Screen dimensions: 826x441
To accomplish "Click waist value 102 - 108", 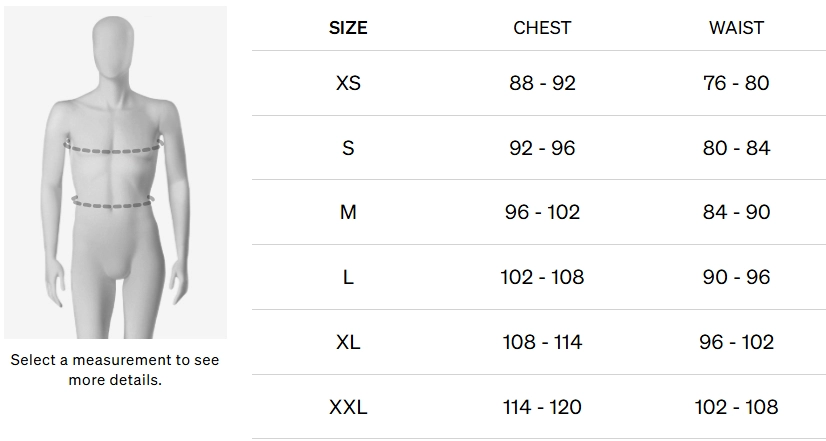I will coord(736,407).
